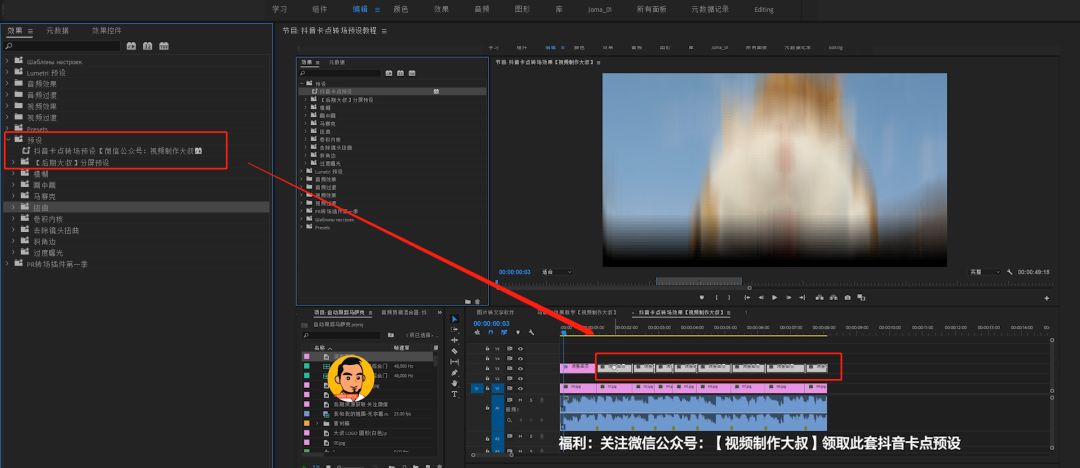Open program monitor settings wrench icon

[1010, 272]
